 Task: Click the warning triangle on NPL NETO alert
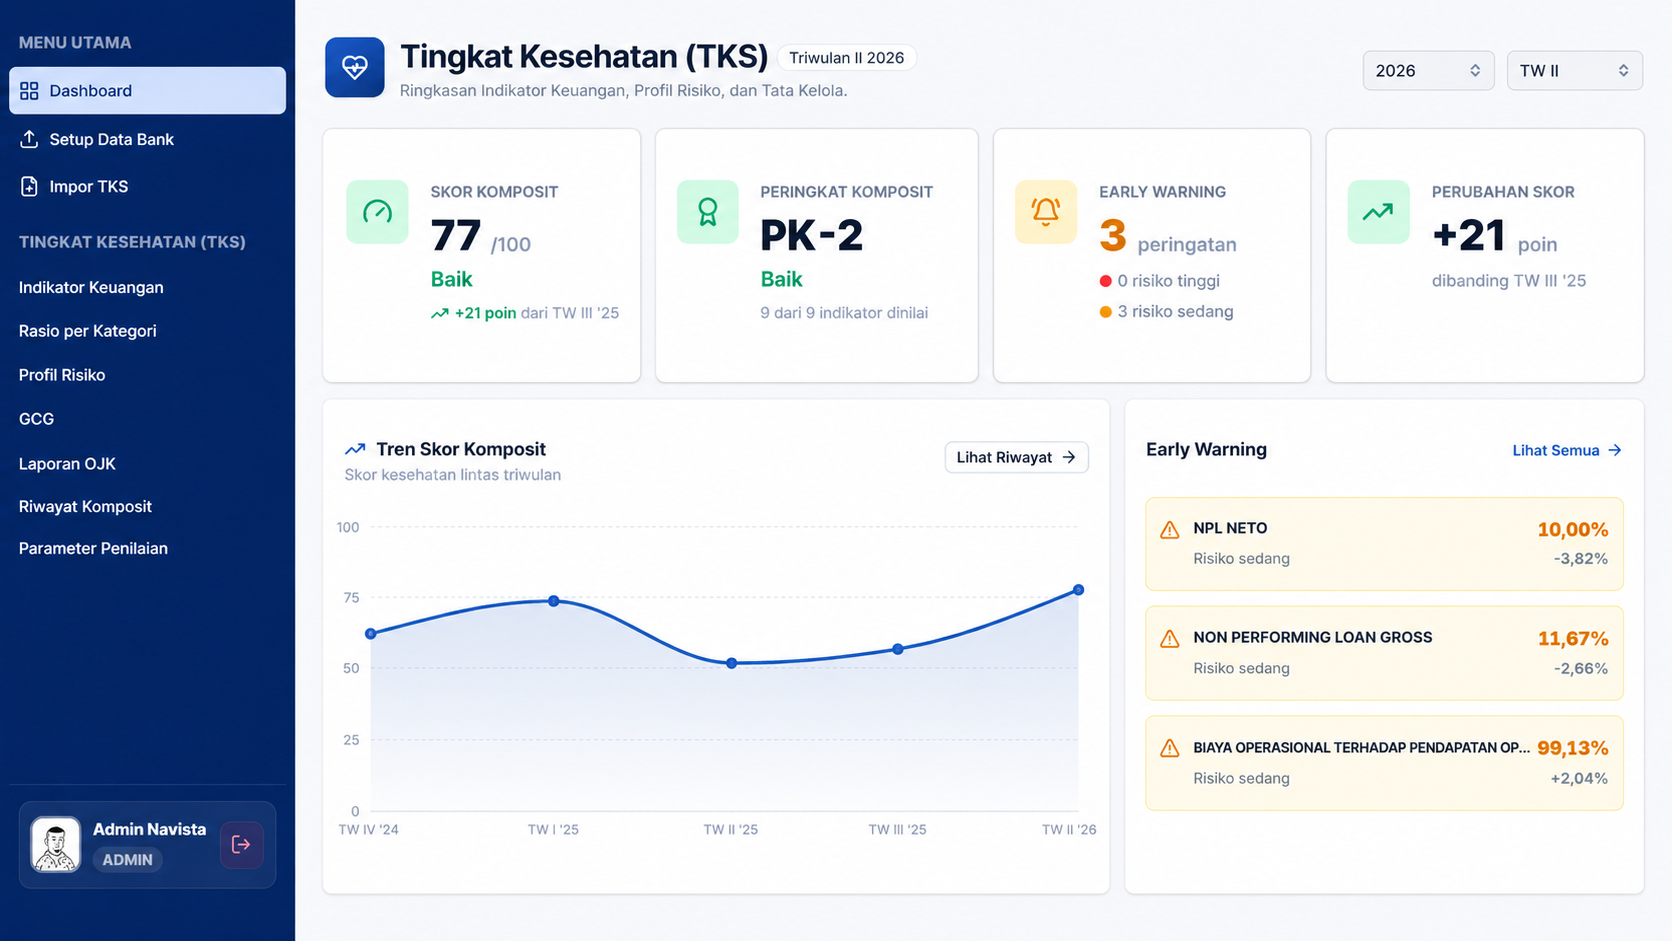(1169, 530)
